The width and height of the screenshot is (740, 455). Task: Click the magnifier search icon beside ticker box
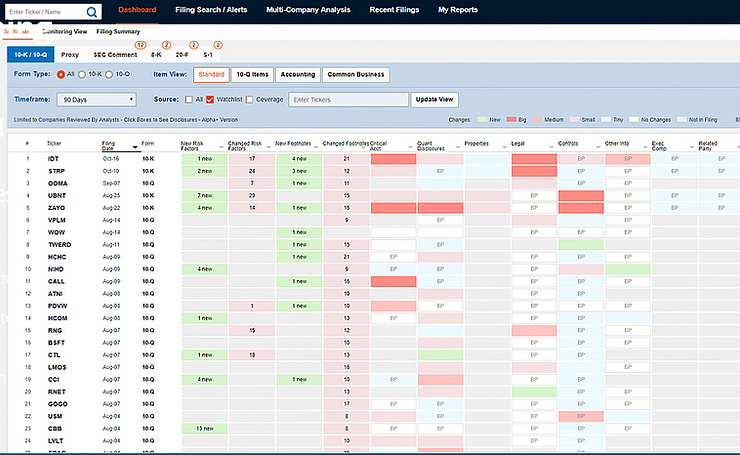(92, 12)
